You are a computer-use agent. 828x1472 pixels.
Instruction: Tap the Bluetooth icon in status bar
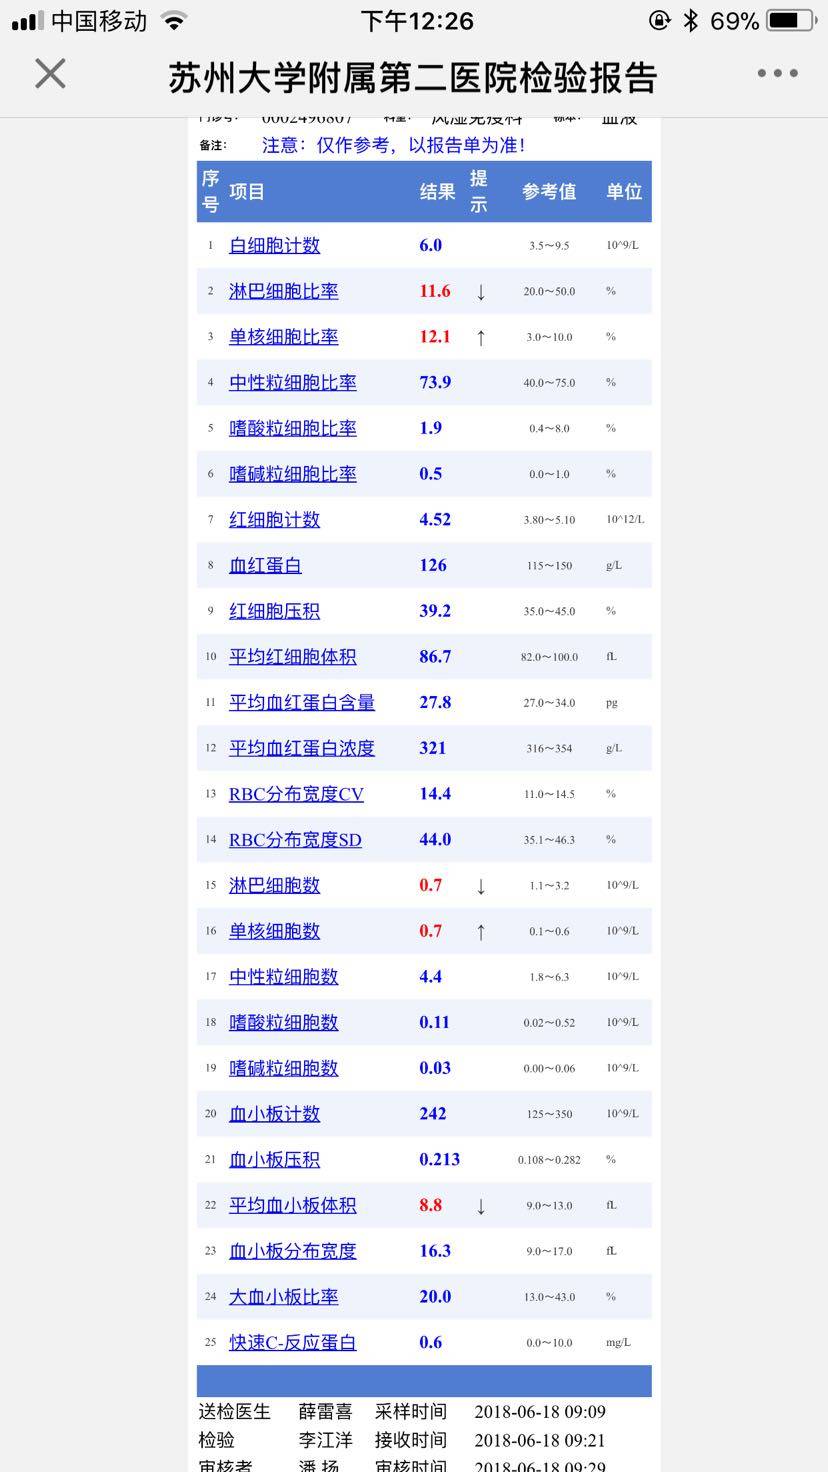[691, 20]
